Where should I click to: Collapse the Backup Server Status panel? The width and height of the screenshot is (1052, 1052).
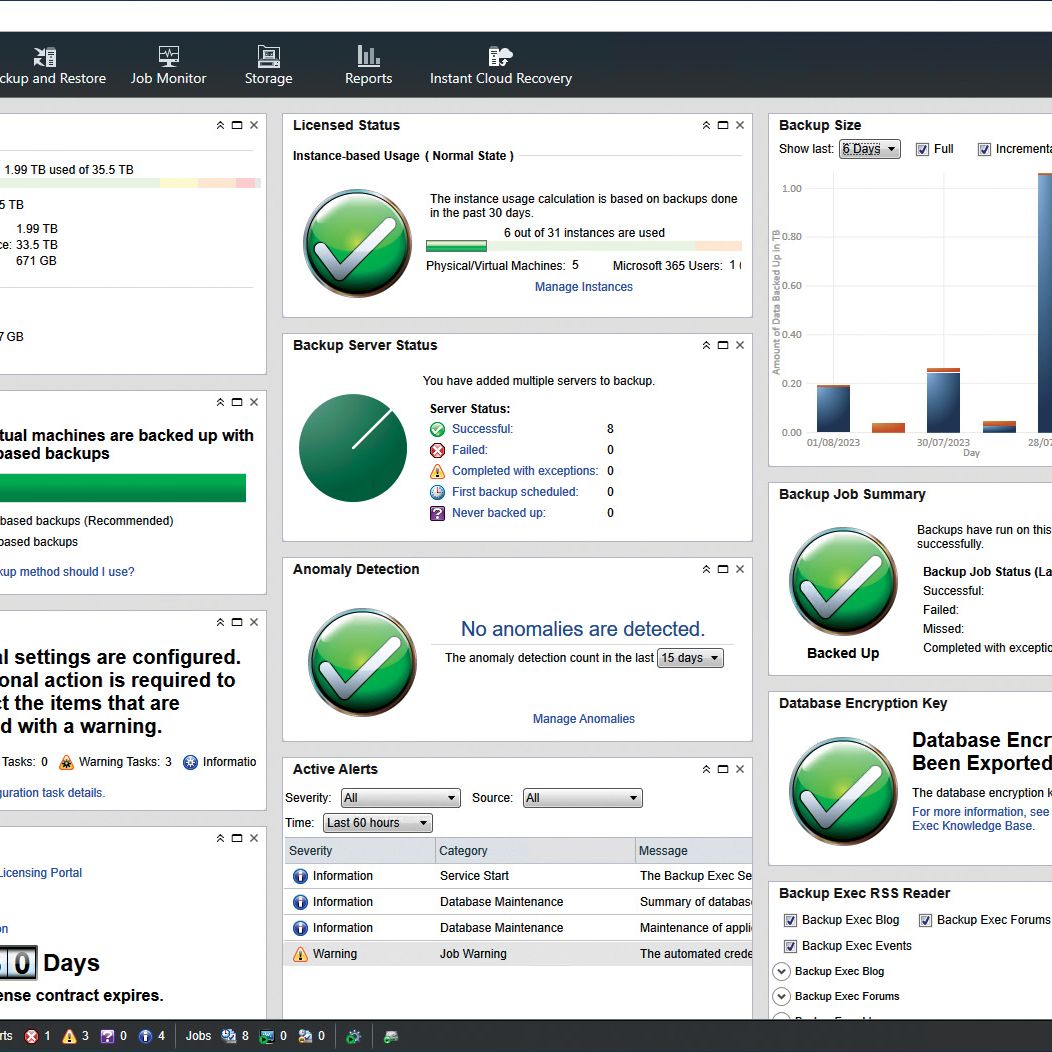click(x=706, y=346)
